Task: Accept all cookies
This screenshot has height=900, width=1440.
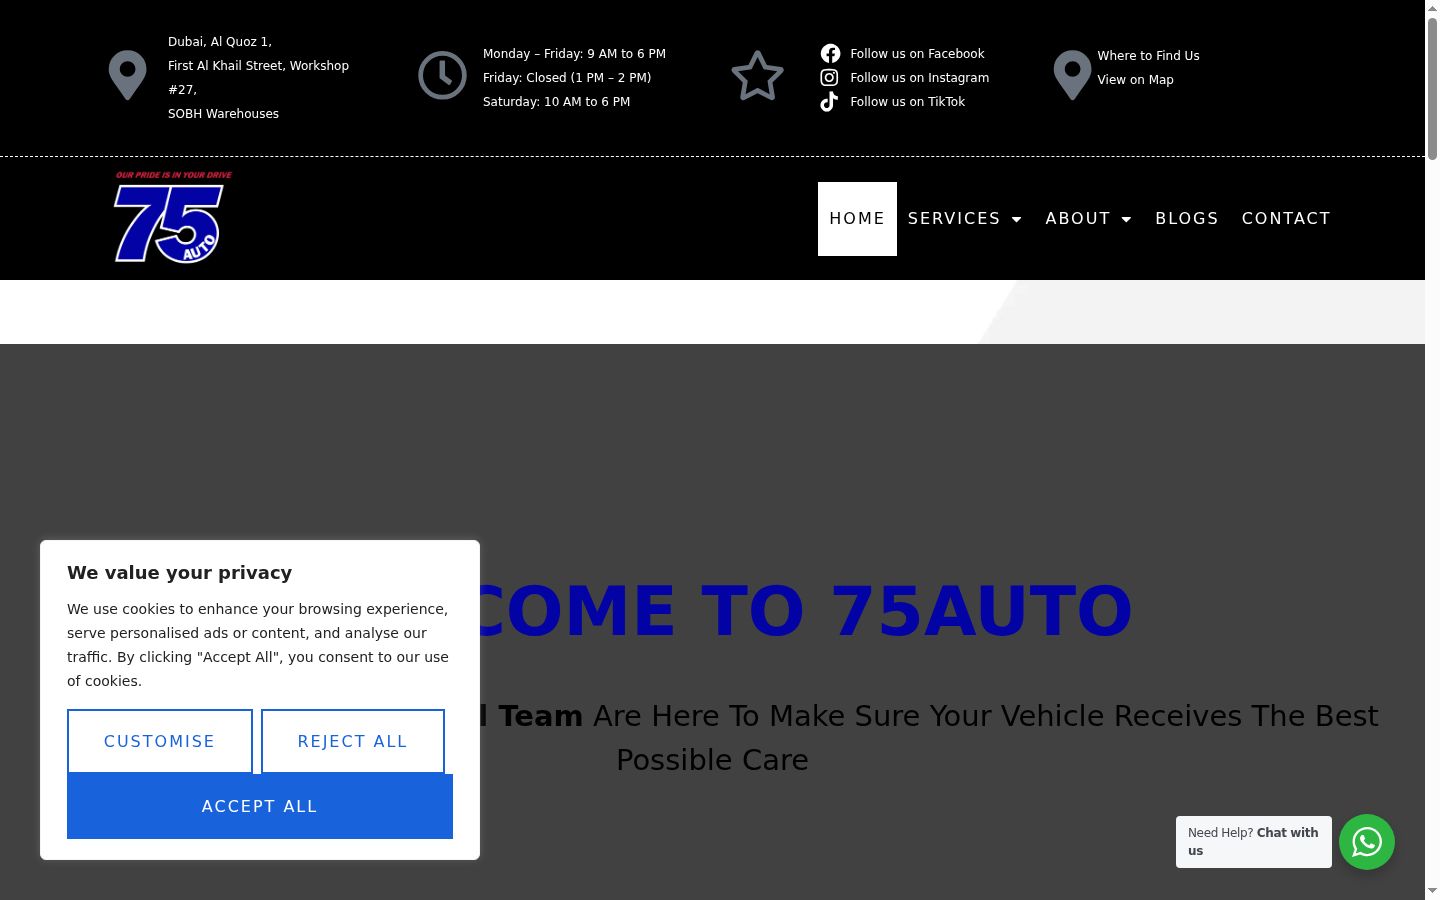Action: [260, 806]
